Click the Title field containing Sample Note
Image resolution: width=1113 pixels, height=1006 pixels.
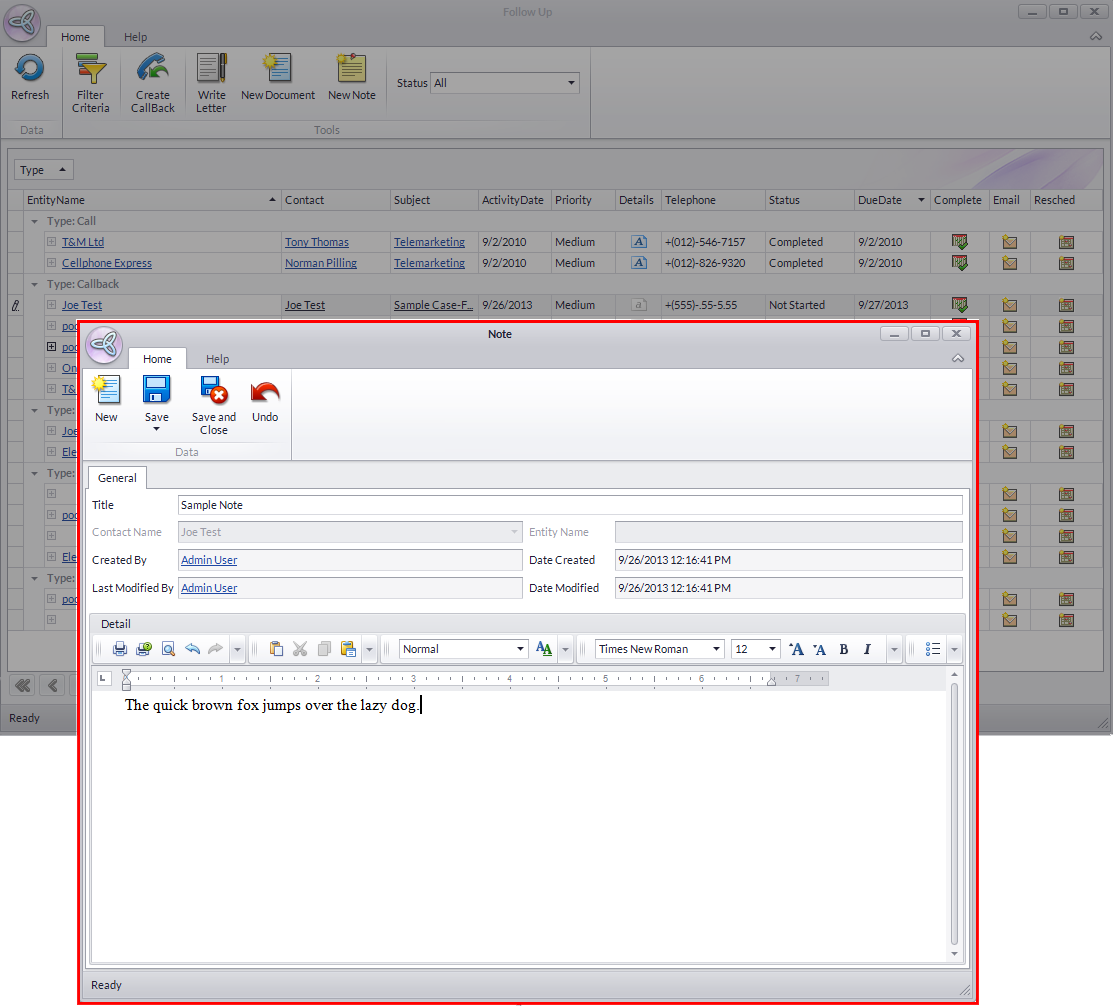point(570,505)
